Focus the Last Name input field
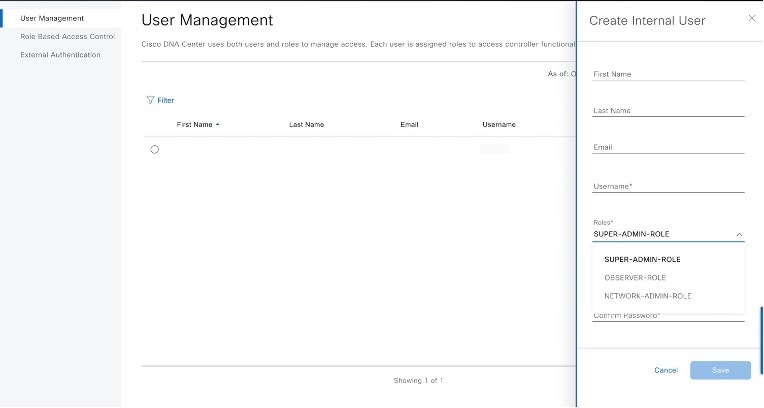The width and height of the screenshot is (764, 408). [x=668, y=110]
